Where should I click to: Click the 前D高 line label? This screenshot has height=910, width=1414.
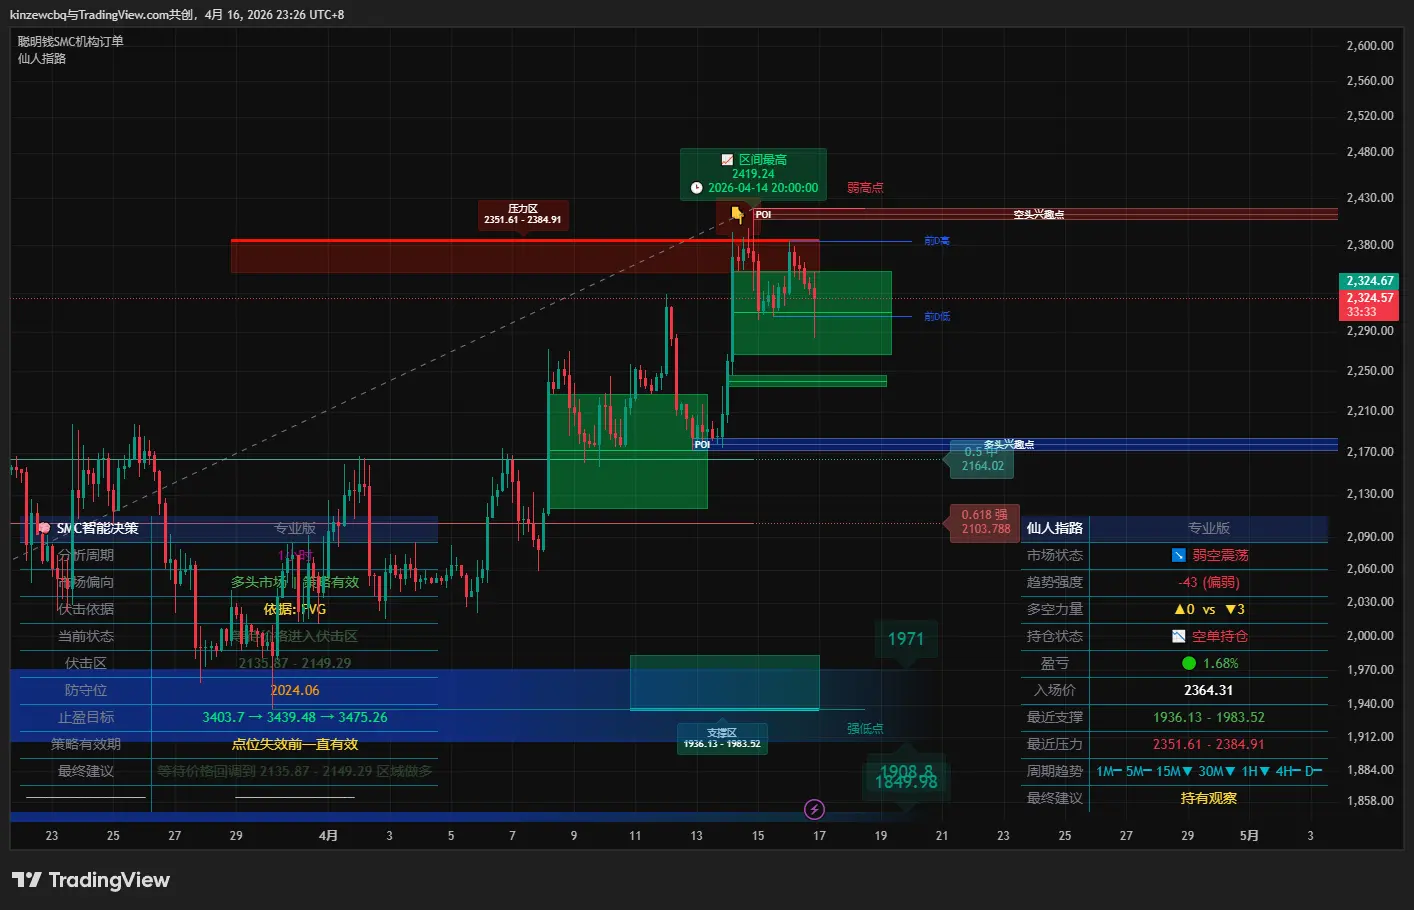[937, 241]
